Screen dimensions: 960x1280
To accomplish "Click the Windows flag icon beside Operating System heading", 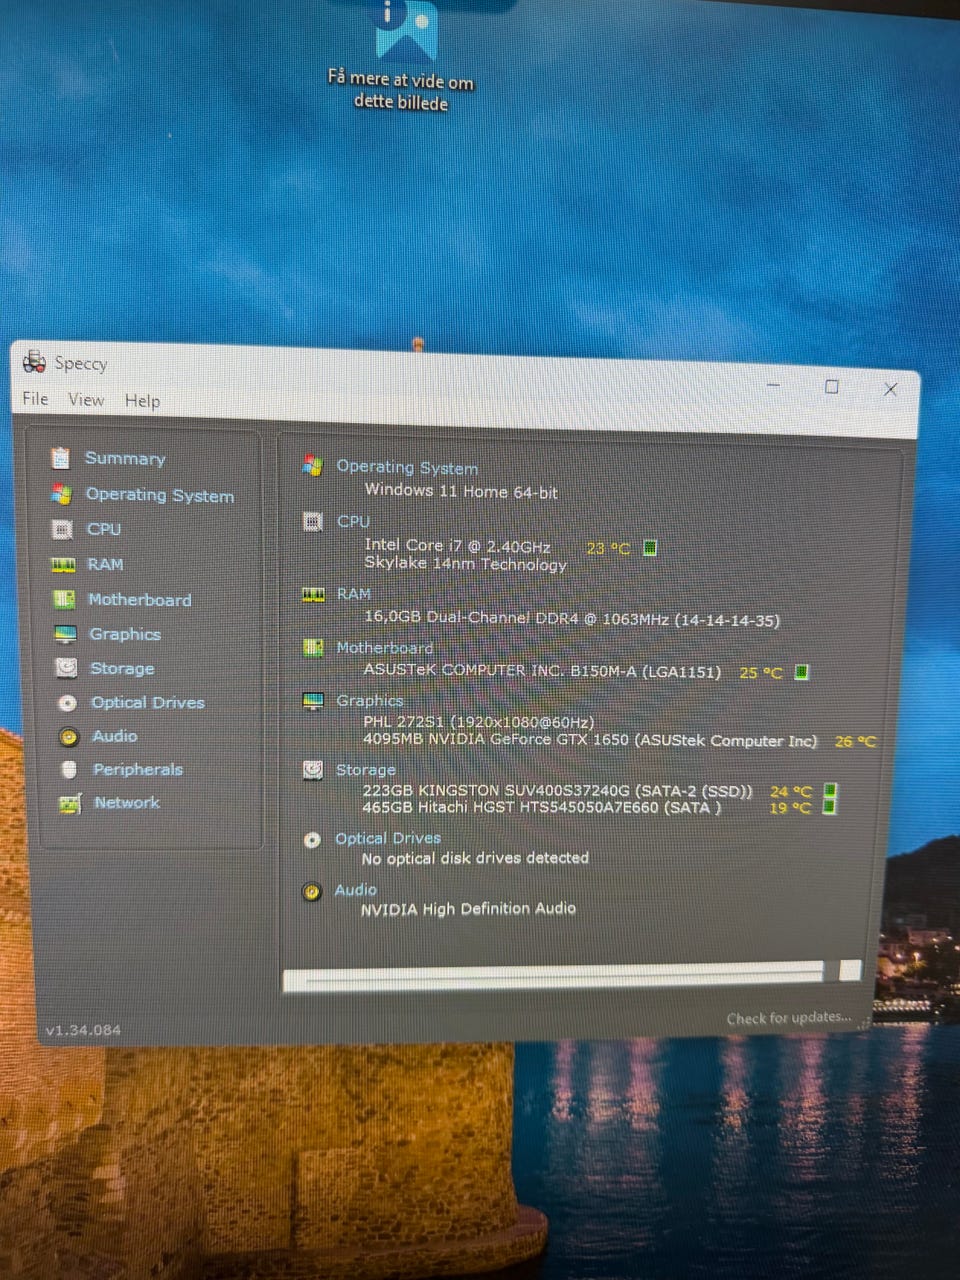I will [312, 466].
